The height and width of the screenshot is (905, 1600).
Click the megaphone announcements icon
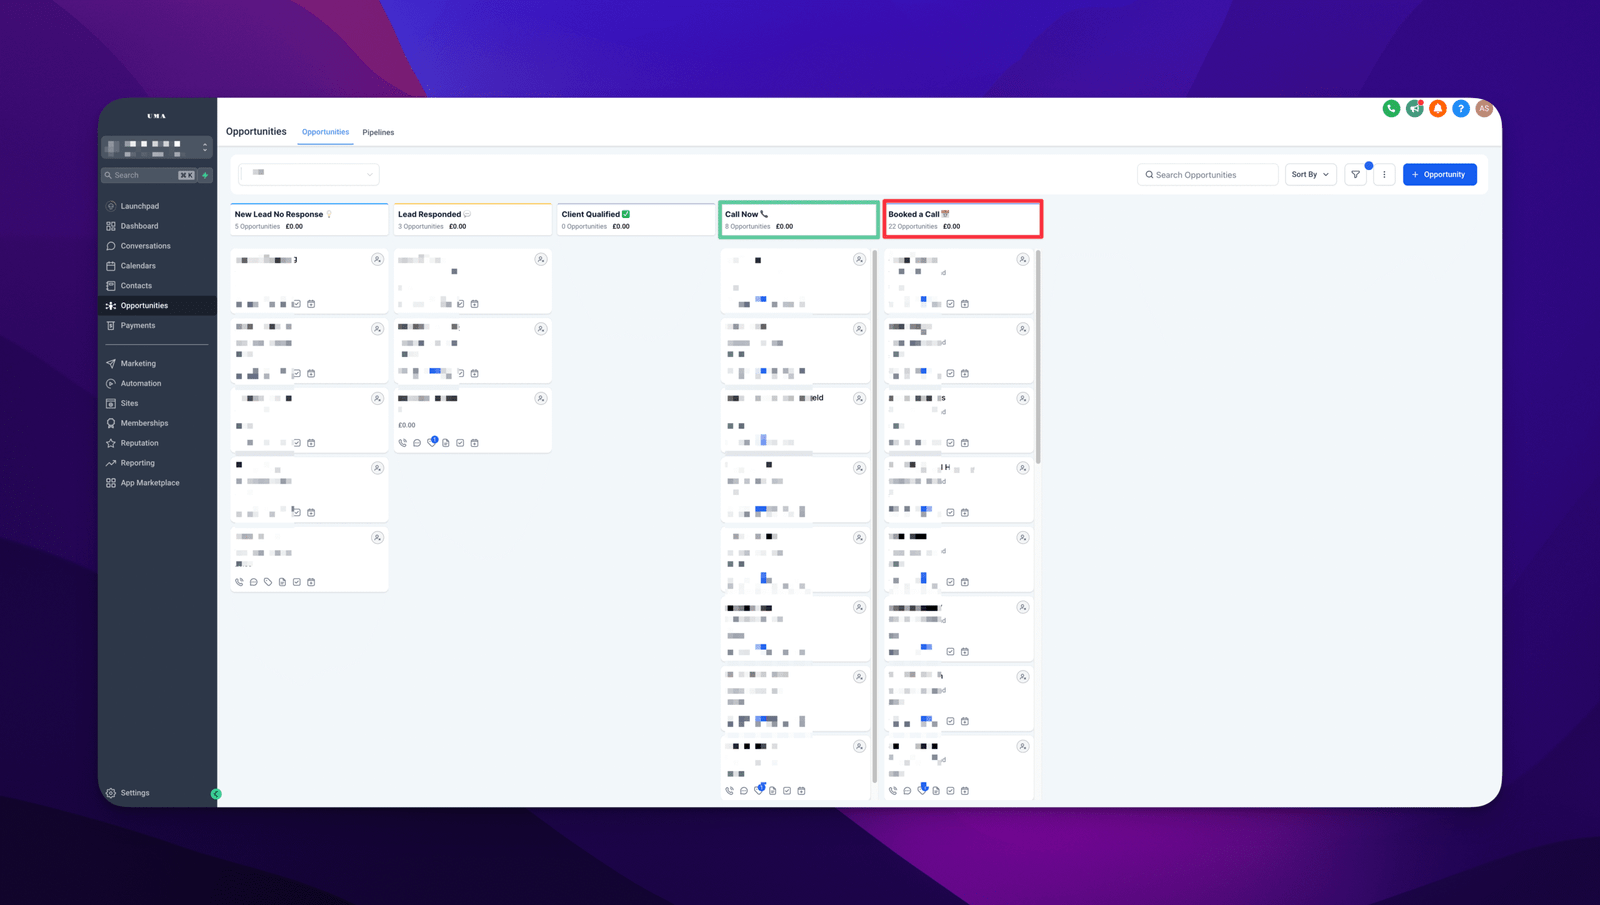point(1414,109)
